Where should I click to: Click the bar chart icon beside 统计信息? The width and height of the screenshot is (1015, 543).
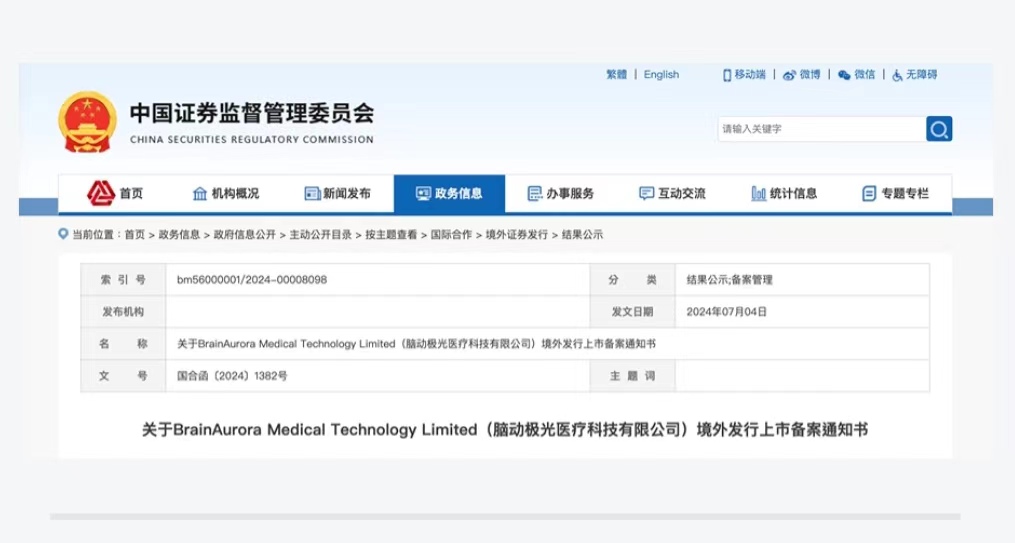759,194
